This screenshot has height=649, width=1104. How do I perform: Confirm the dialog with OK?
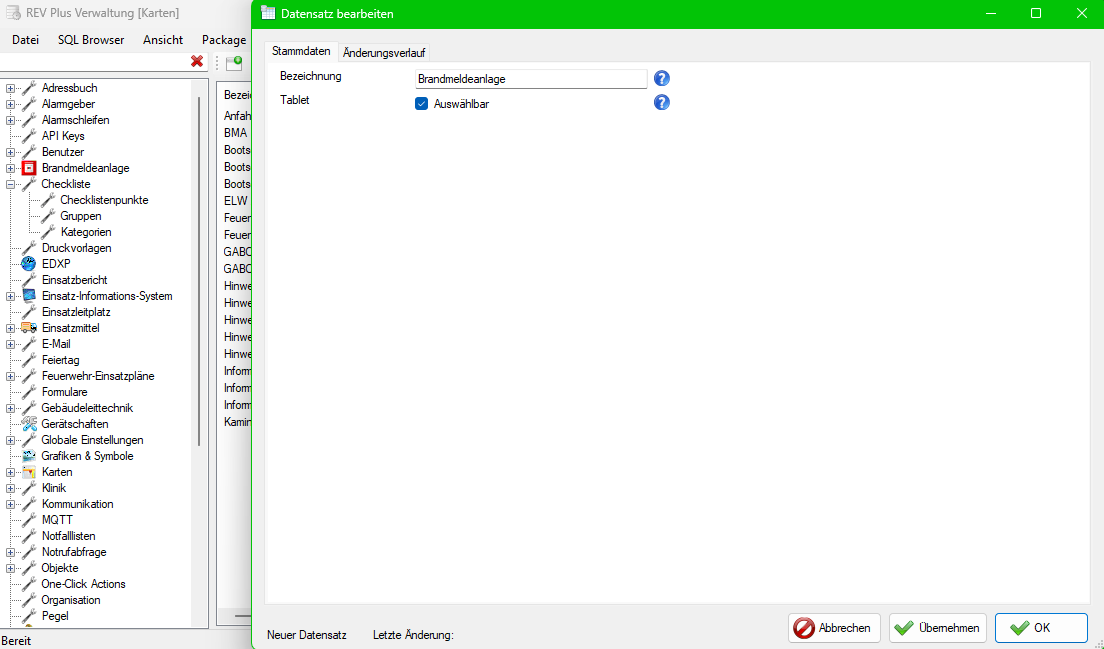1041,627
